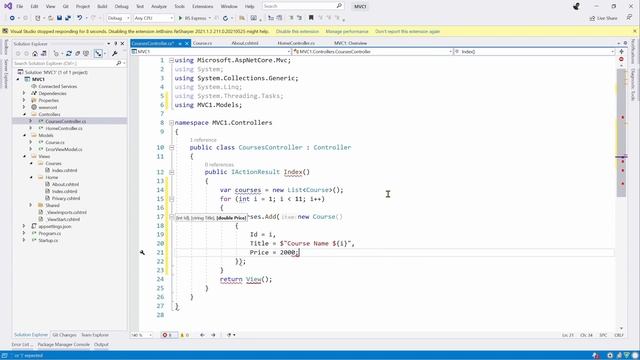Expand the Dependencies node
640x360 pixels.
pyautogui.click(x=24, y=93)
